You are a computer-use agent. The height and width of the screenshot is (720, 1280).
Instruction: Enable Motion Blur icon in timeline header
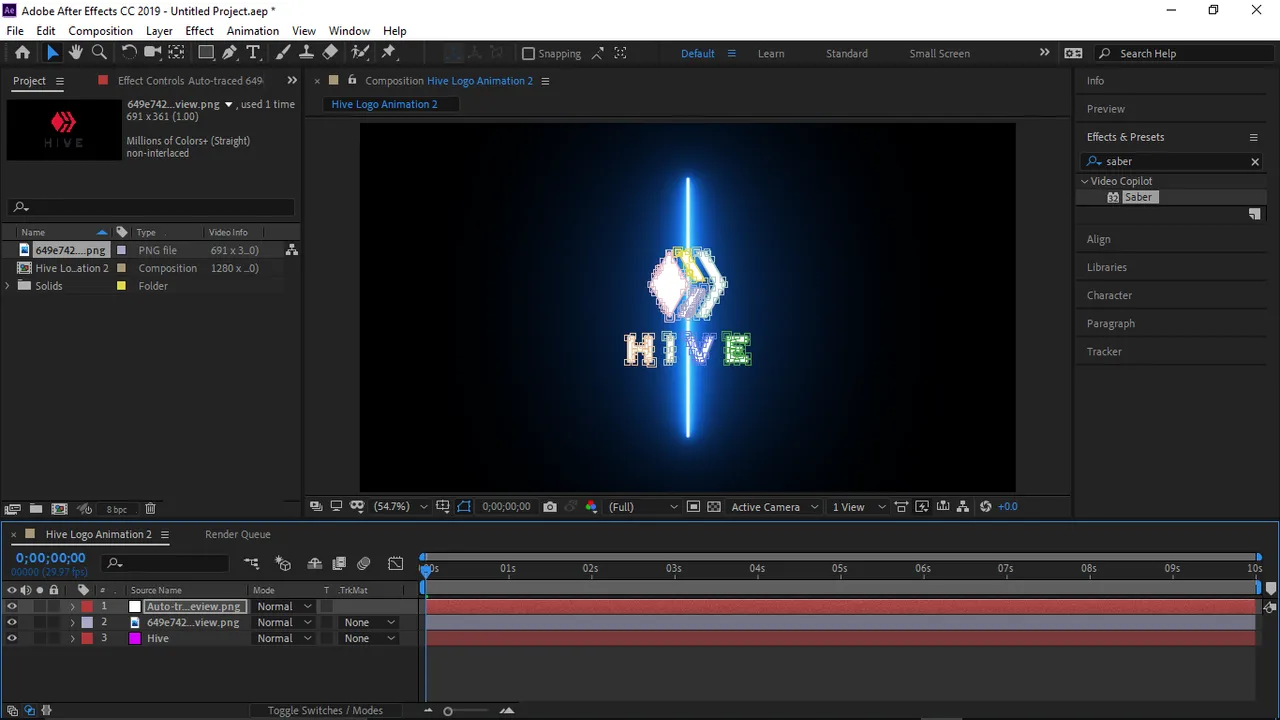(364, 564)
